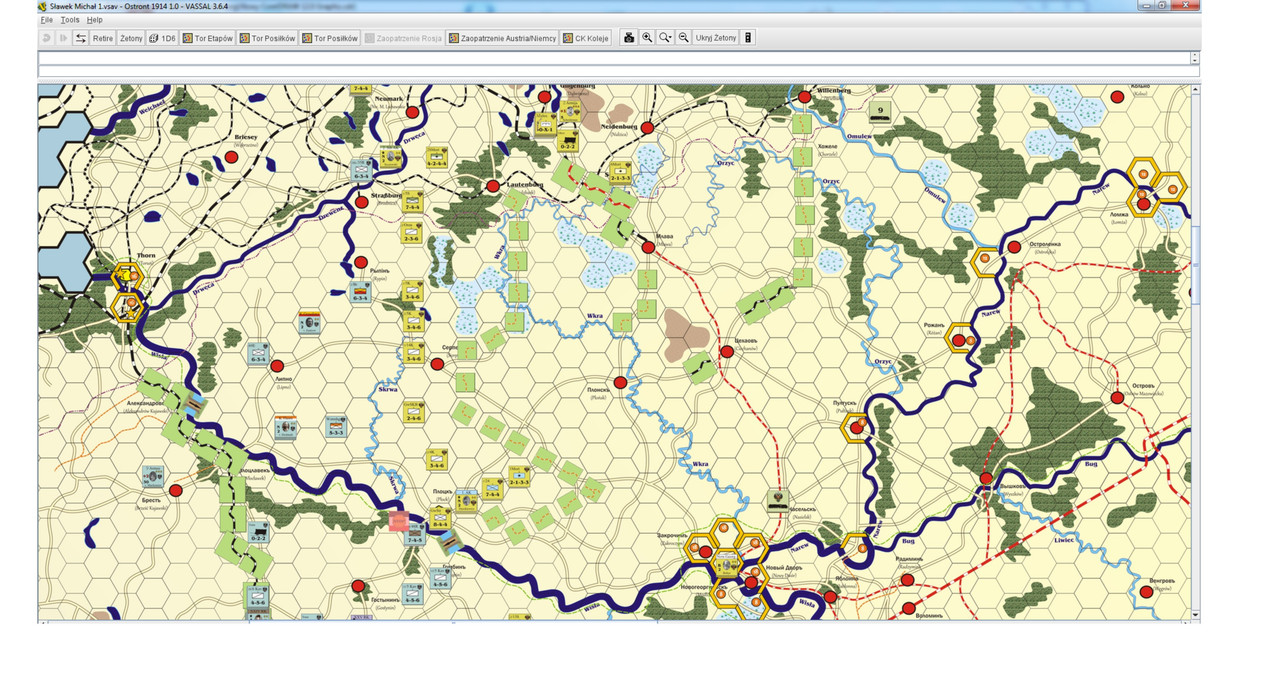
Task: Open Tor Posiłków button beside Zaopatrzenie Rosja
Action: click(329, 38)
